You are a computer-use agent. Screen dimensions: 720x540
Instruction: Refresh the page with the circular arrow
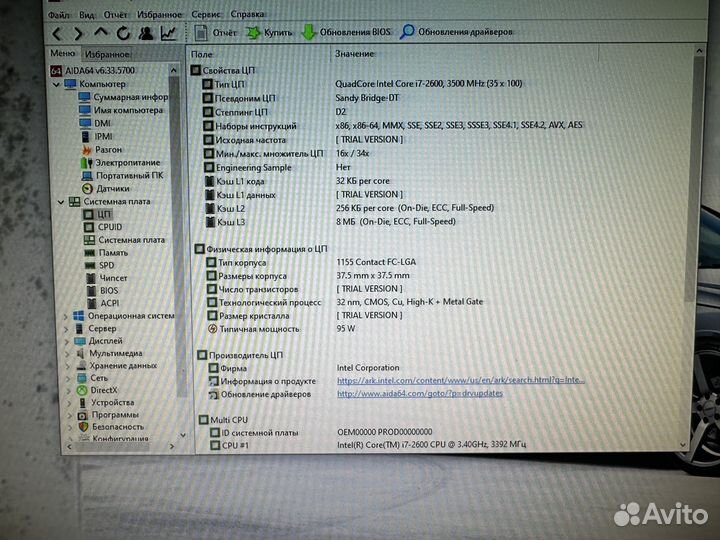123,33
